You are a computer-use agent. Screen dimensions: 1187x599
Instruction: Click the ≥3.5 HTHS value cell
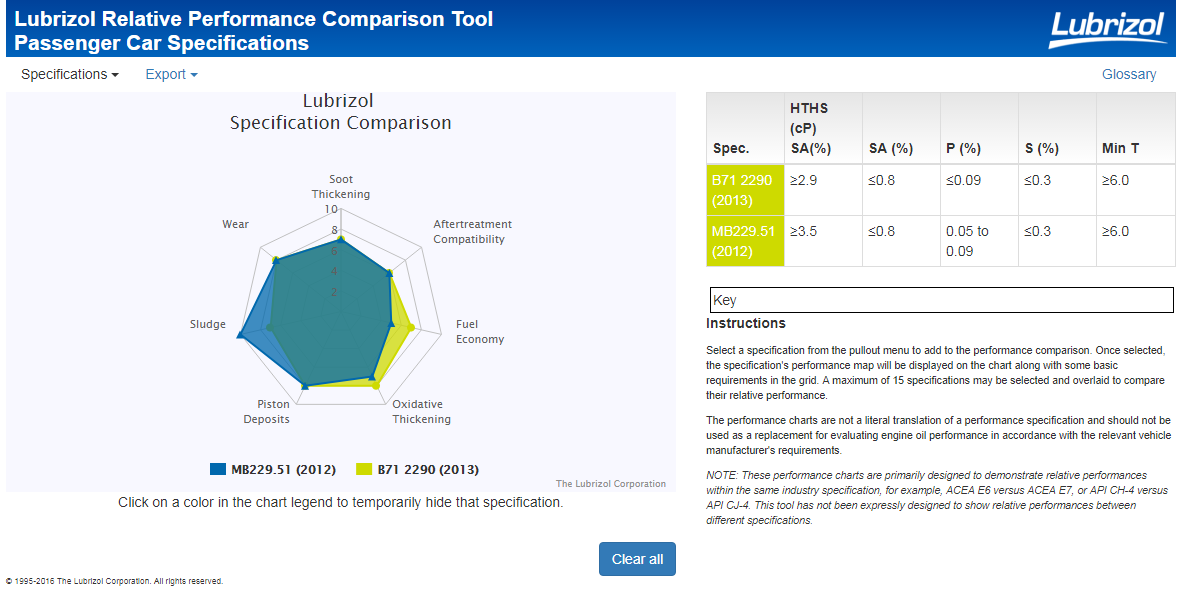click(823, 241)
